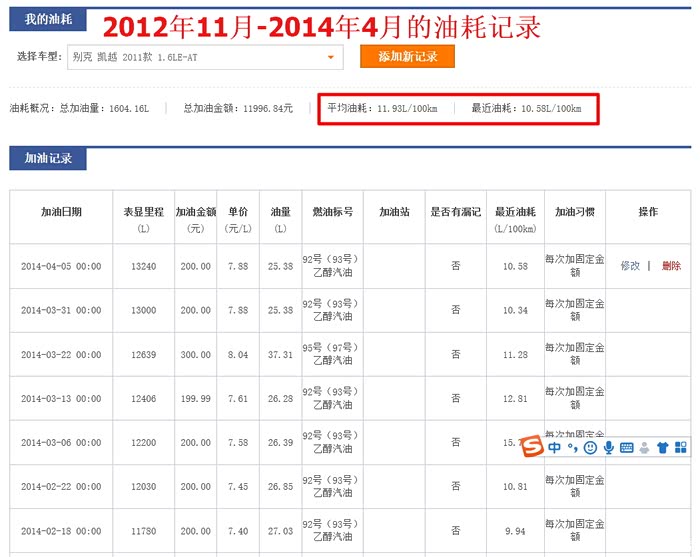Click fuel grade 95号(97号)乙醇汽油
This screenshot has width=700, height=557.
click(x=330, y=354)
